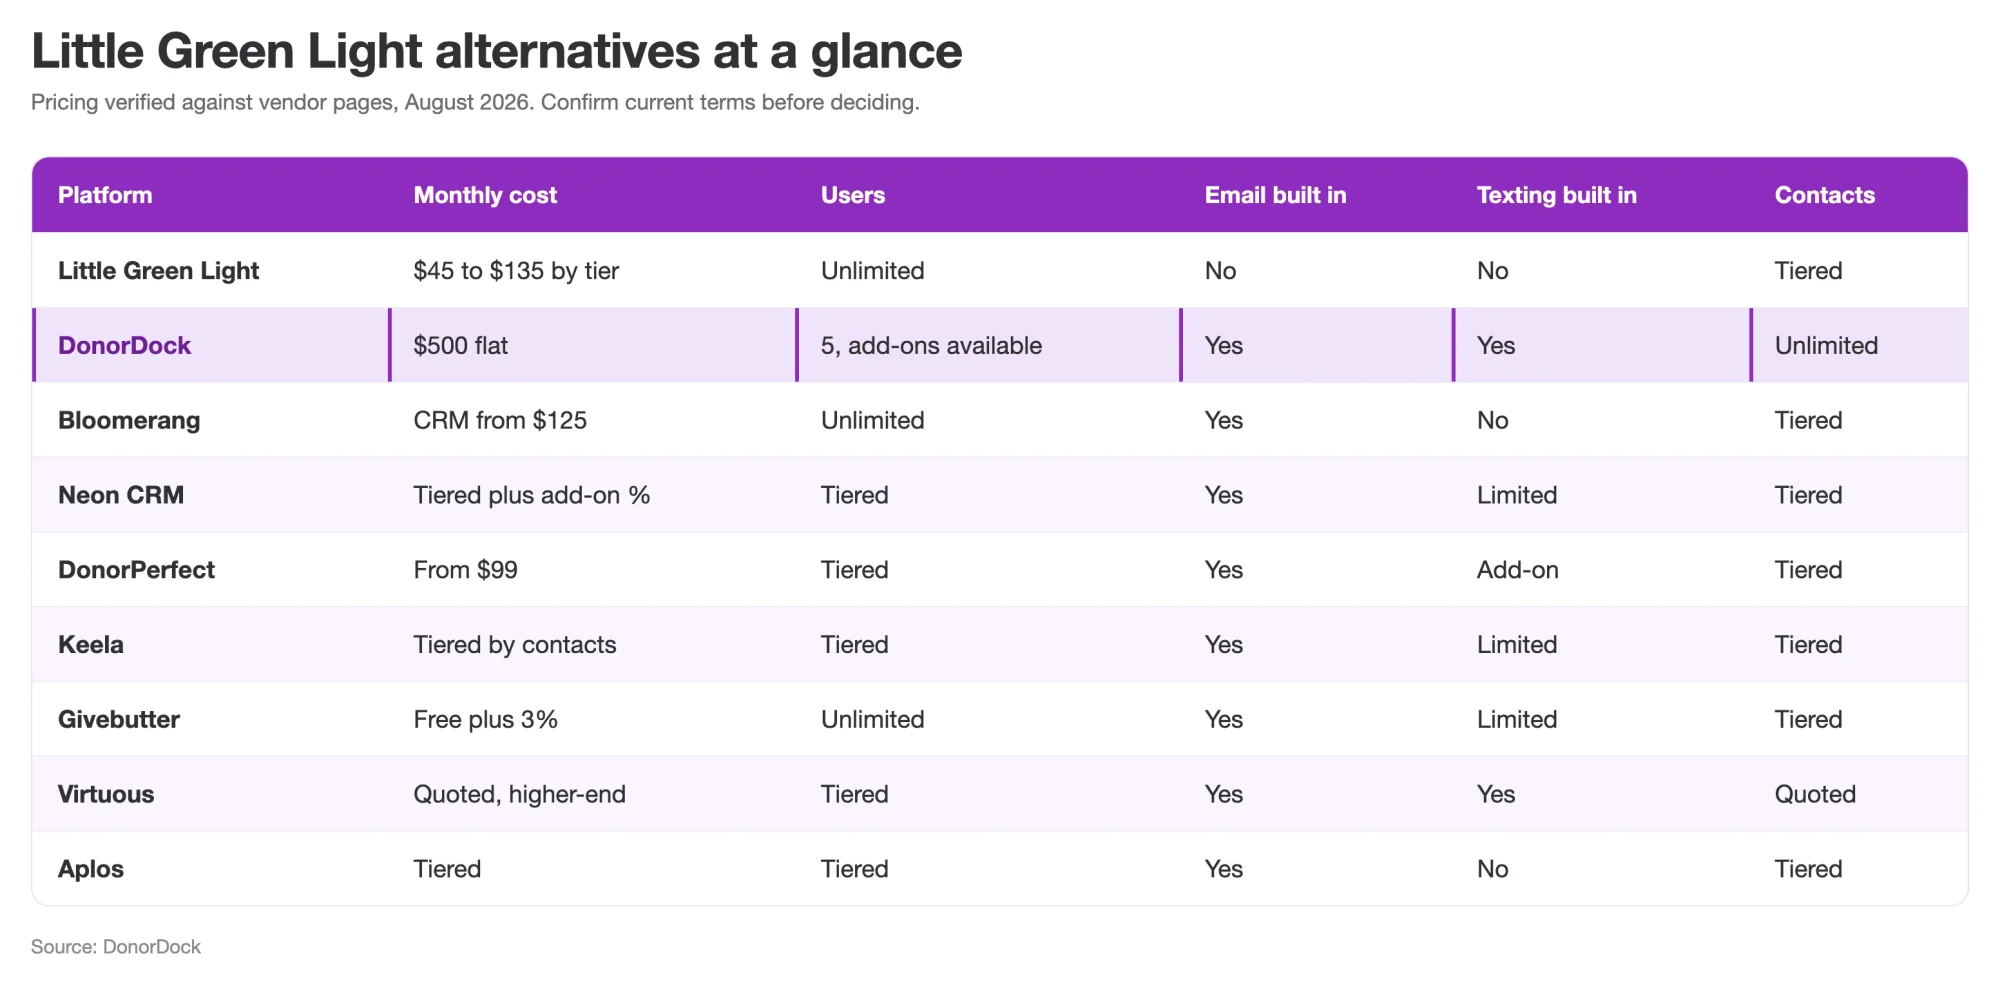This screenshot has width=2000, height=985.
Task: Click the email 'No' cell for Little Green Light
Action: pos(1220,270)
